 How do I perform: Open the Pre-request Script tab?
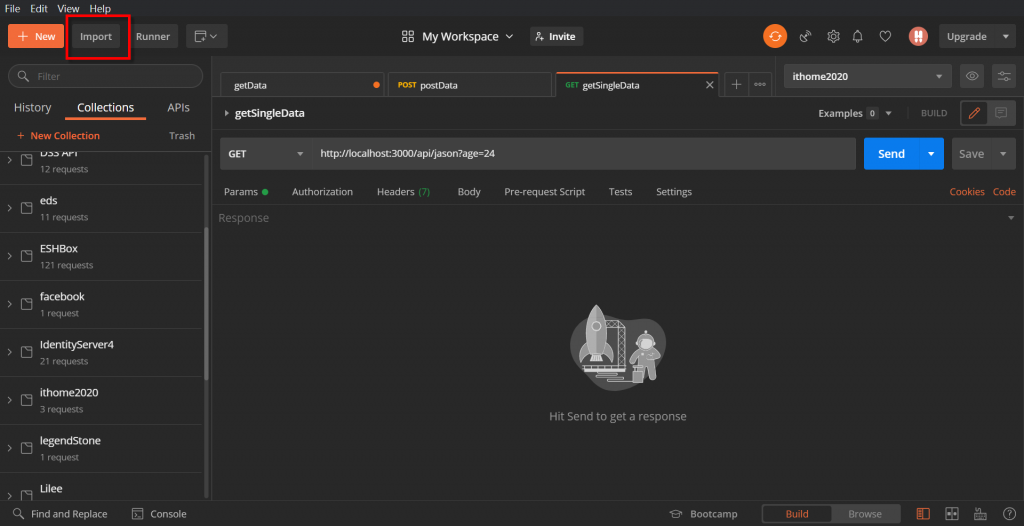point(545,192)
